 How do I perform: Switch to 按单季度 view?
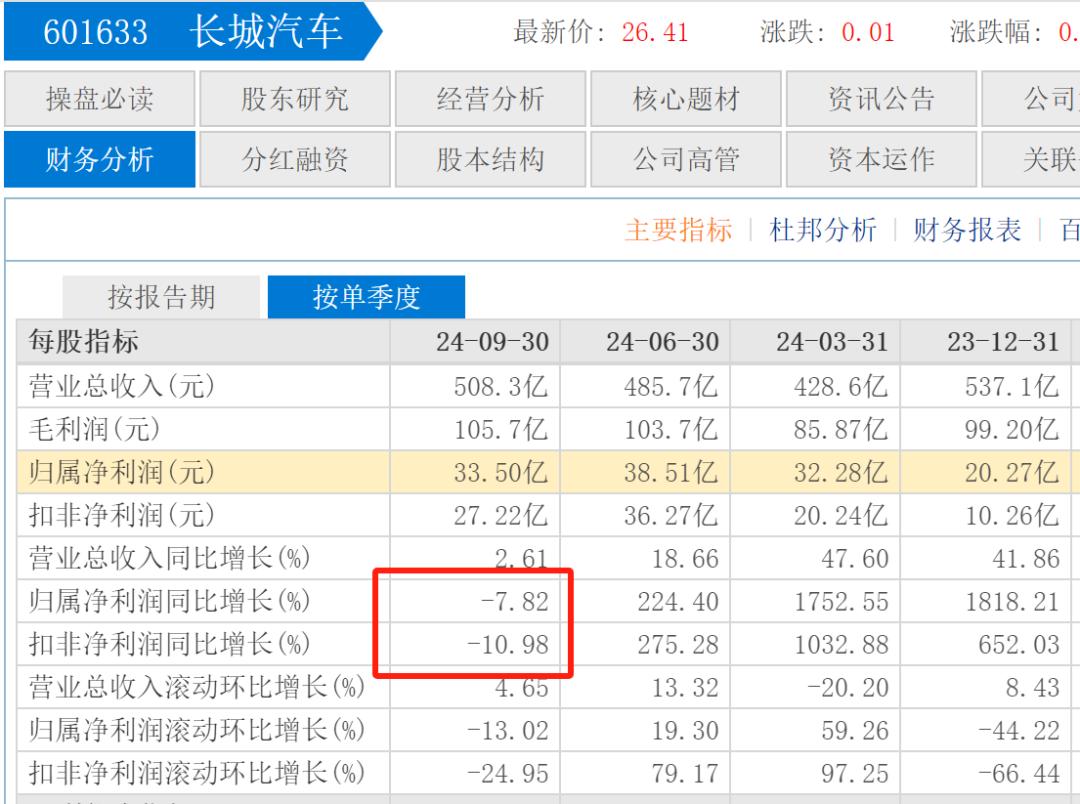tap(366, 297)
